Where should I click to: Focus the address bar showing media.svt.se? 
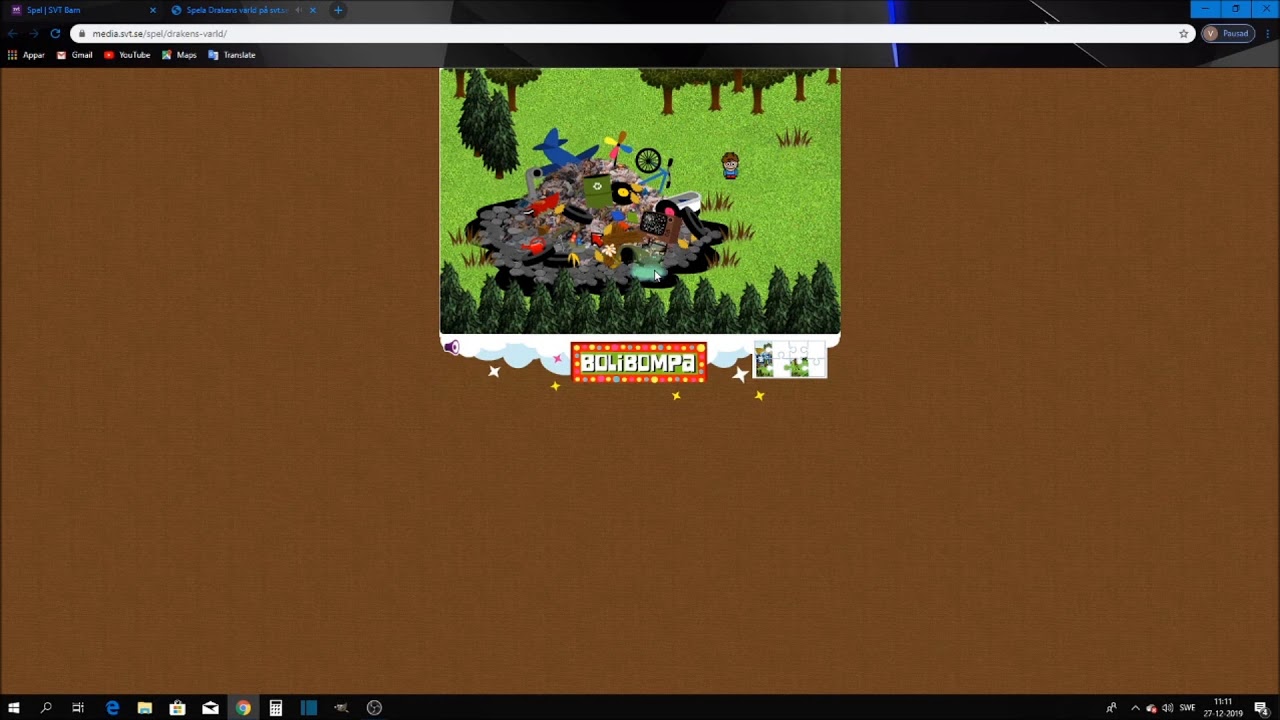point(632,33)
